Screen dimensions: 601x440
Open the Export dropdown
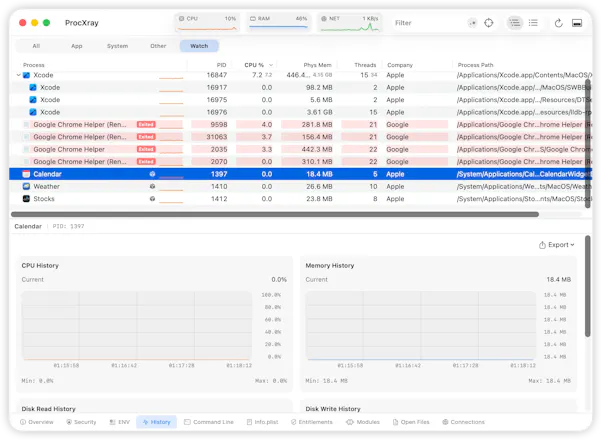(557, 245)
